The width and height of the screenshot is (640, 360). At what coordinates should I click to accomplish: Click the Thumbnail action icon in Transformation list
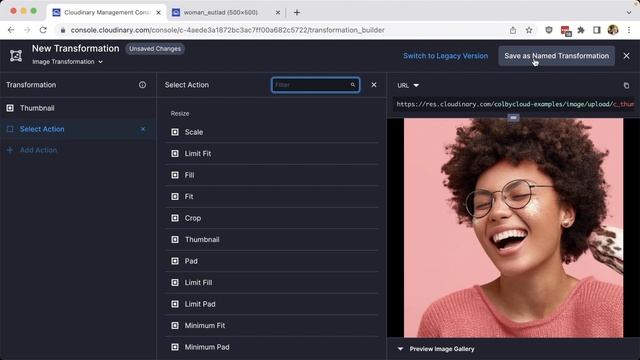10,108
